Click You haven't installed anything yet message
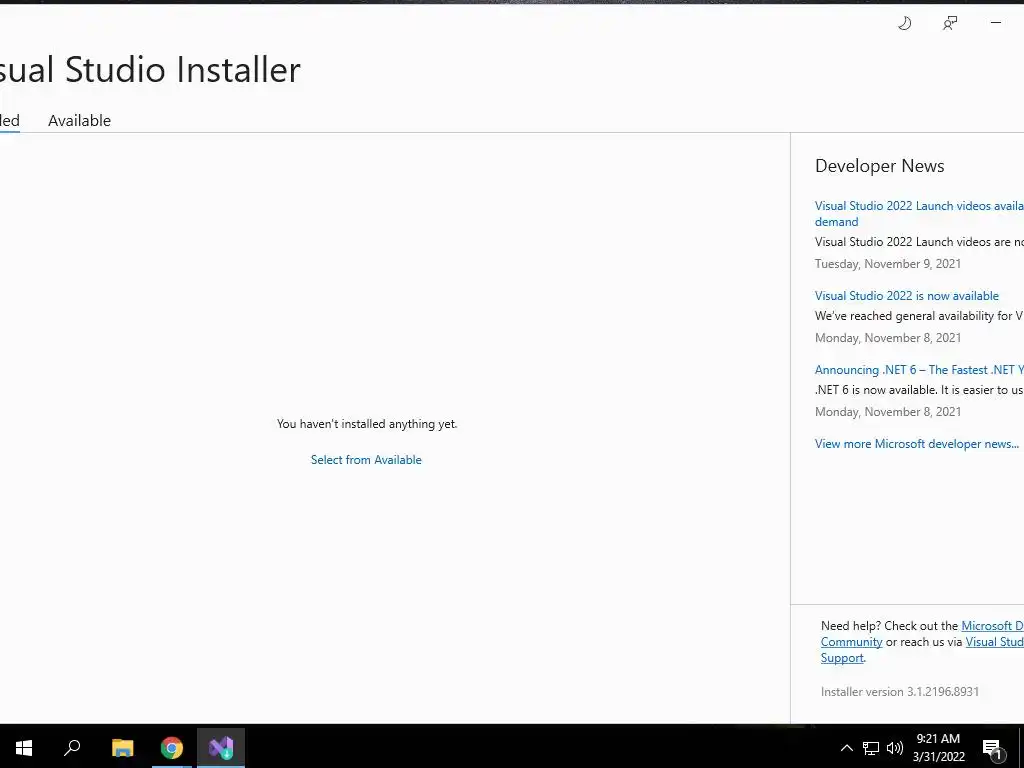The image size is (1024, 768). pos(367,424)
